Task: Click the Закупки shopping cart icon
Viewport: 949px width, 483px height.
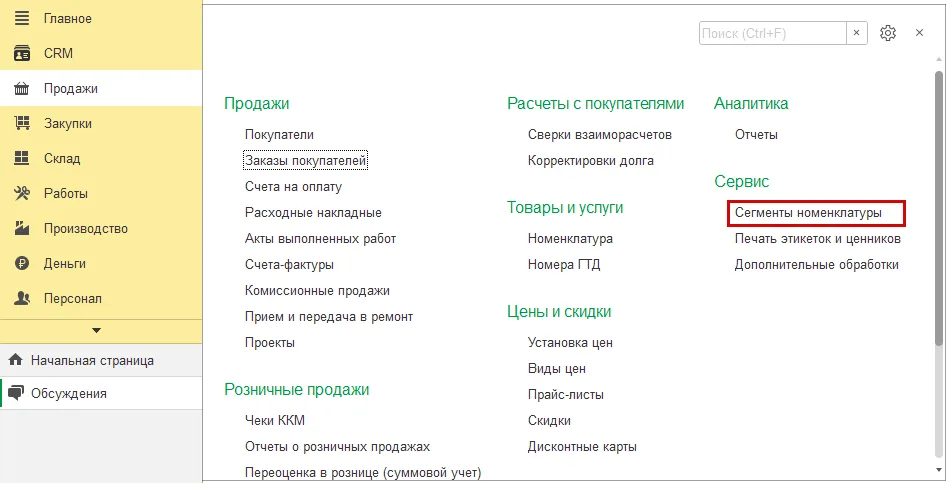Action: point(22,123)
